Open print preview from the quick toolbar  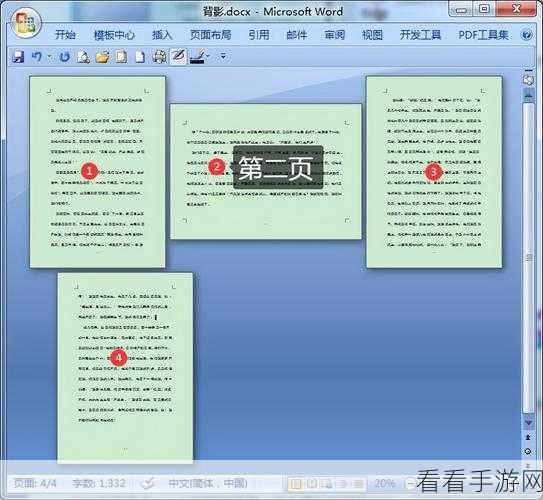pyautogui.click(x=83, y=57)
